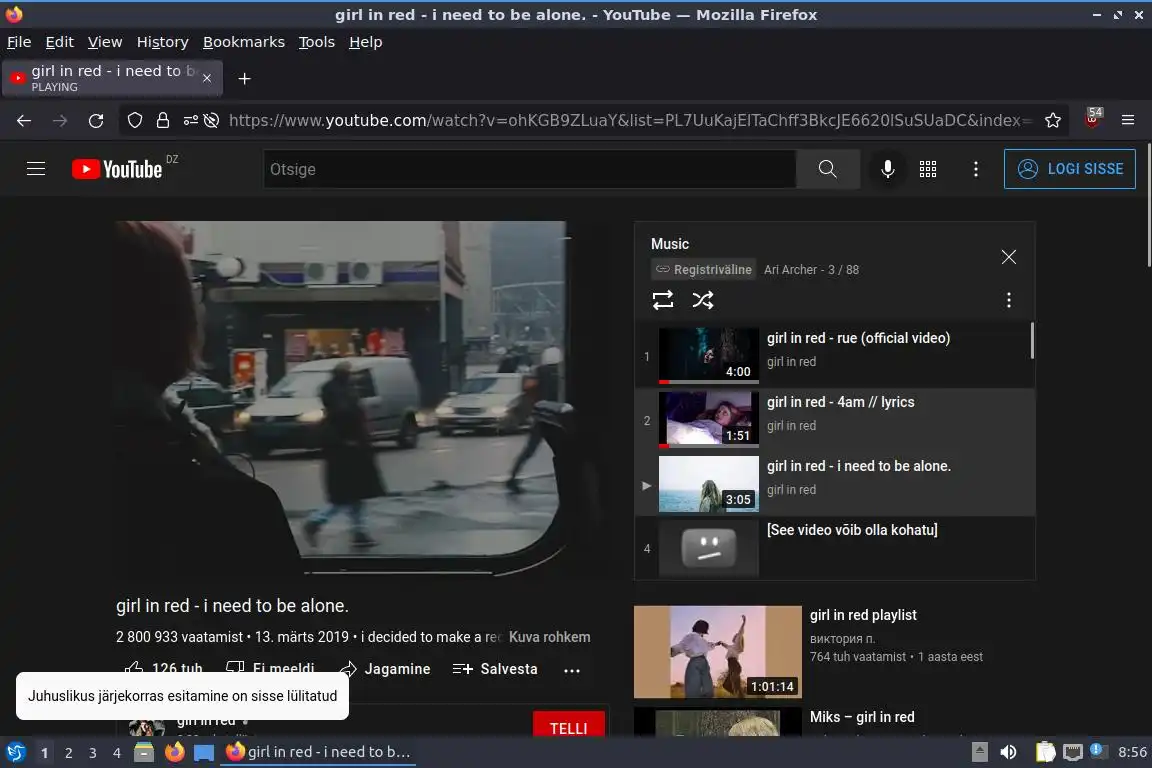
Task: Open the Help menu
Action: click(x=365, y=42)
